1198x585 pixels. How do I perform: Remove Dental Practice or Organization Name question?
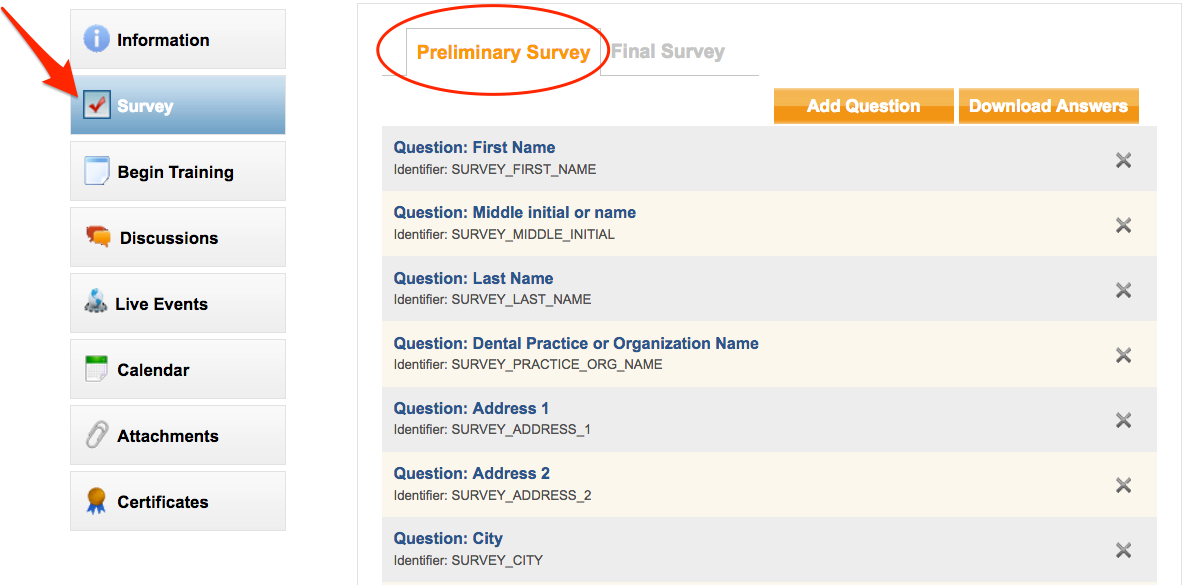click(x=1123, y=355)
